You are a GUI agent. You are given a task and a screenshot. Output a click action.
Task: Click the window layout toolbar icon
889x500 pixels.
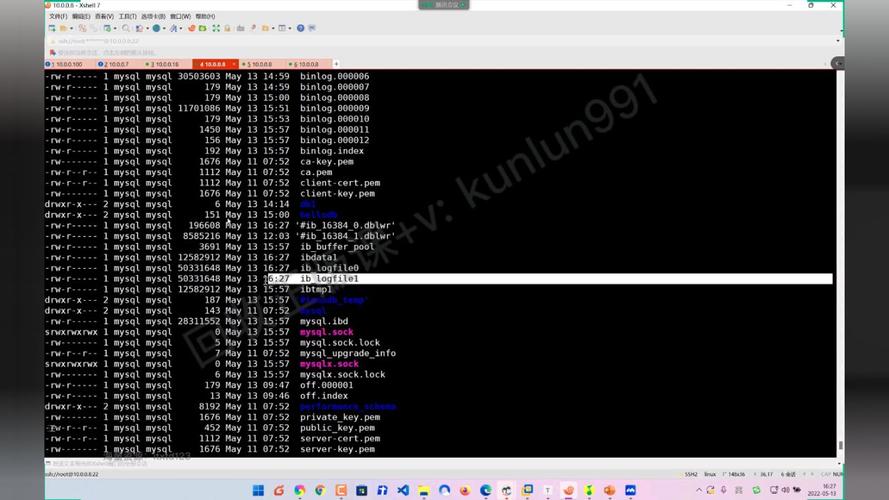282,28
